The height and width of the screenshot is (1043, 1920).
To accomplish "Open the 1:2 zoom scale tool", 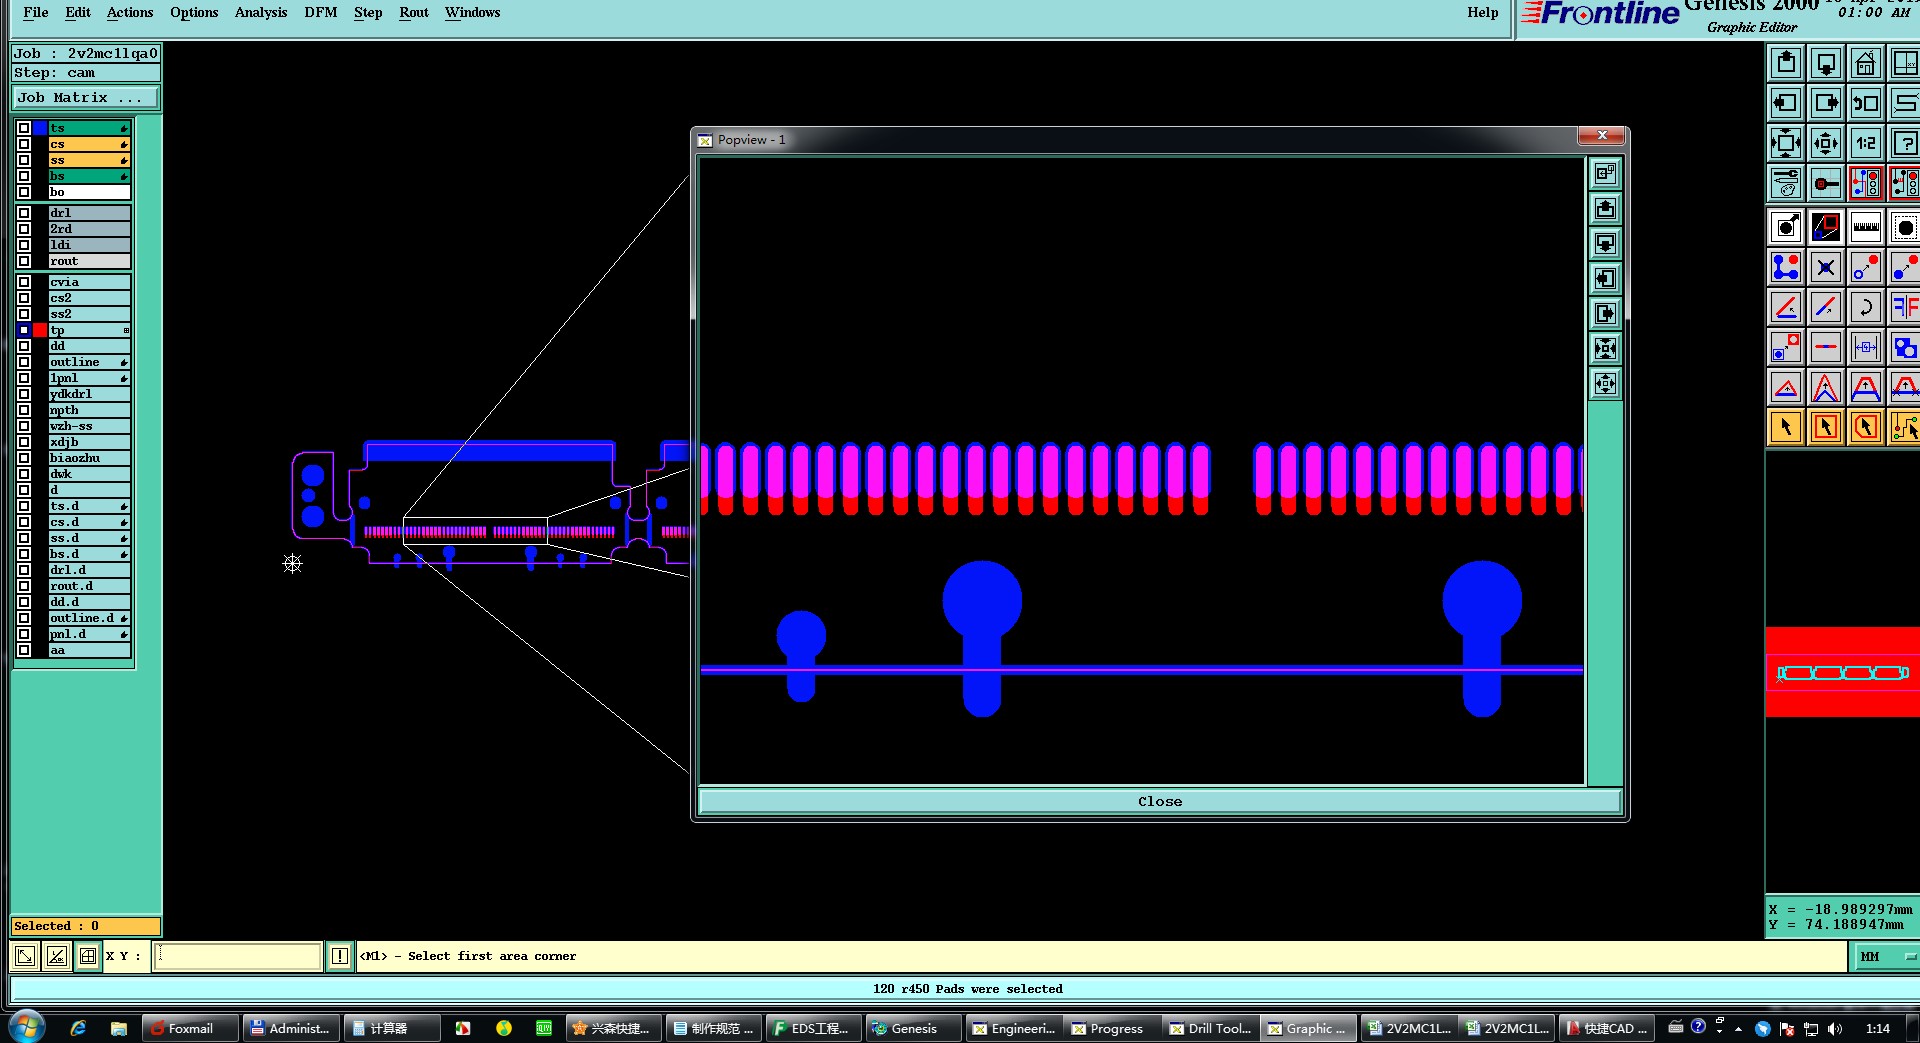I will tap(1866, 143).
